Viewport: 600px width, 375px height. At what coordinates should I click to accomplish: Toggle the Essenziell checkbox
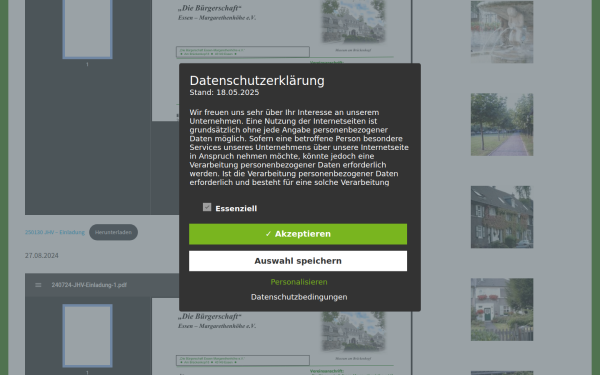click(x=207, y=207)
